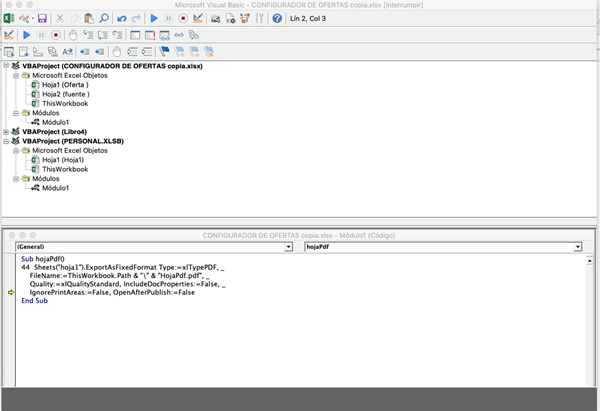Click the Insert UserForm icon in the Standard toolbar
The image size is (600, 411).
tap(24, 18)
